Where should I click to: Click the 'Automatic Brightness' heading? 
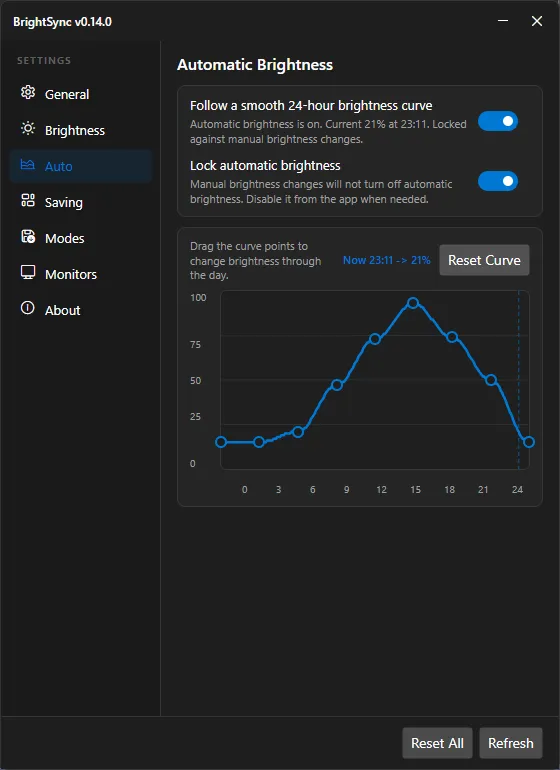coord(255,65)
